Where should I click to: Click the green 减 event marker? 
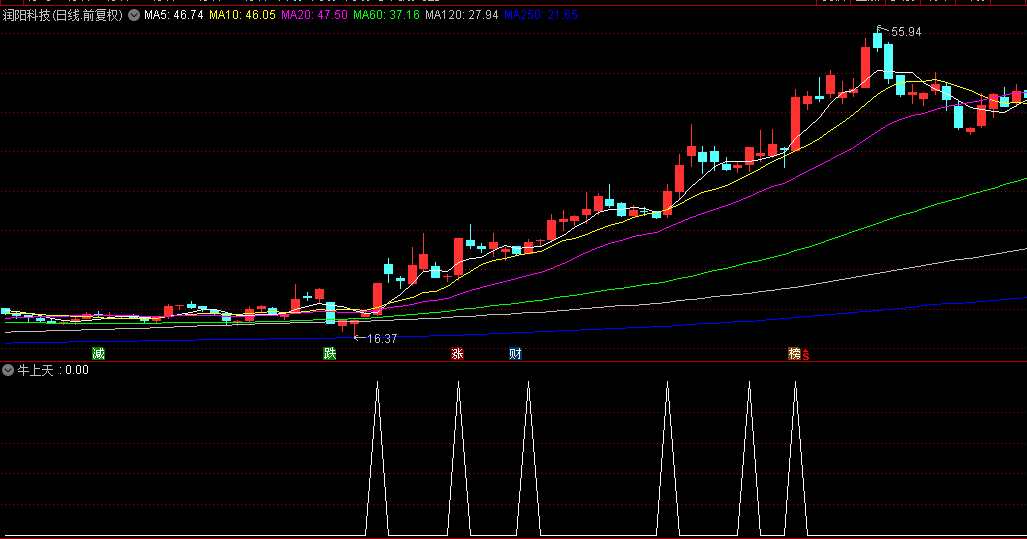pos(98,354)
